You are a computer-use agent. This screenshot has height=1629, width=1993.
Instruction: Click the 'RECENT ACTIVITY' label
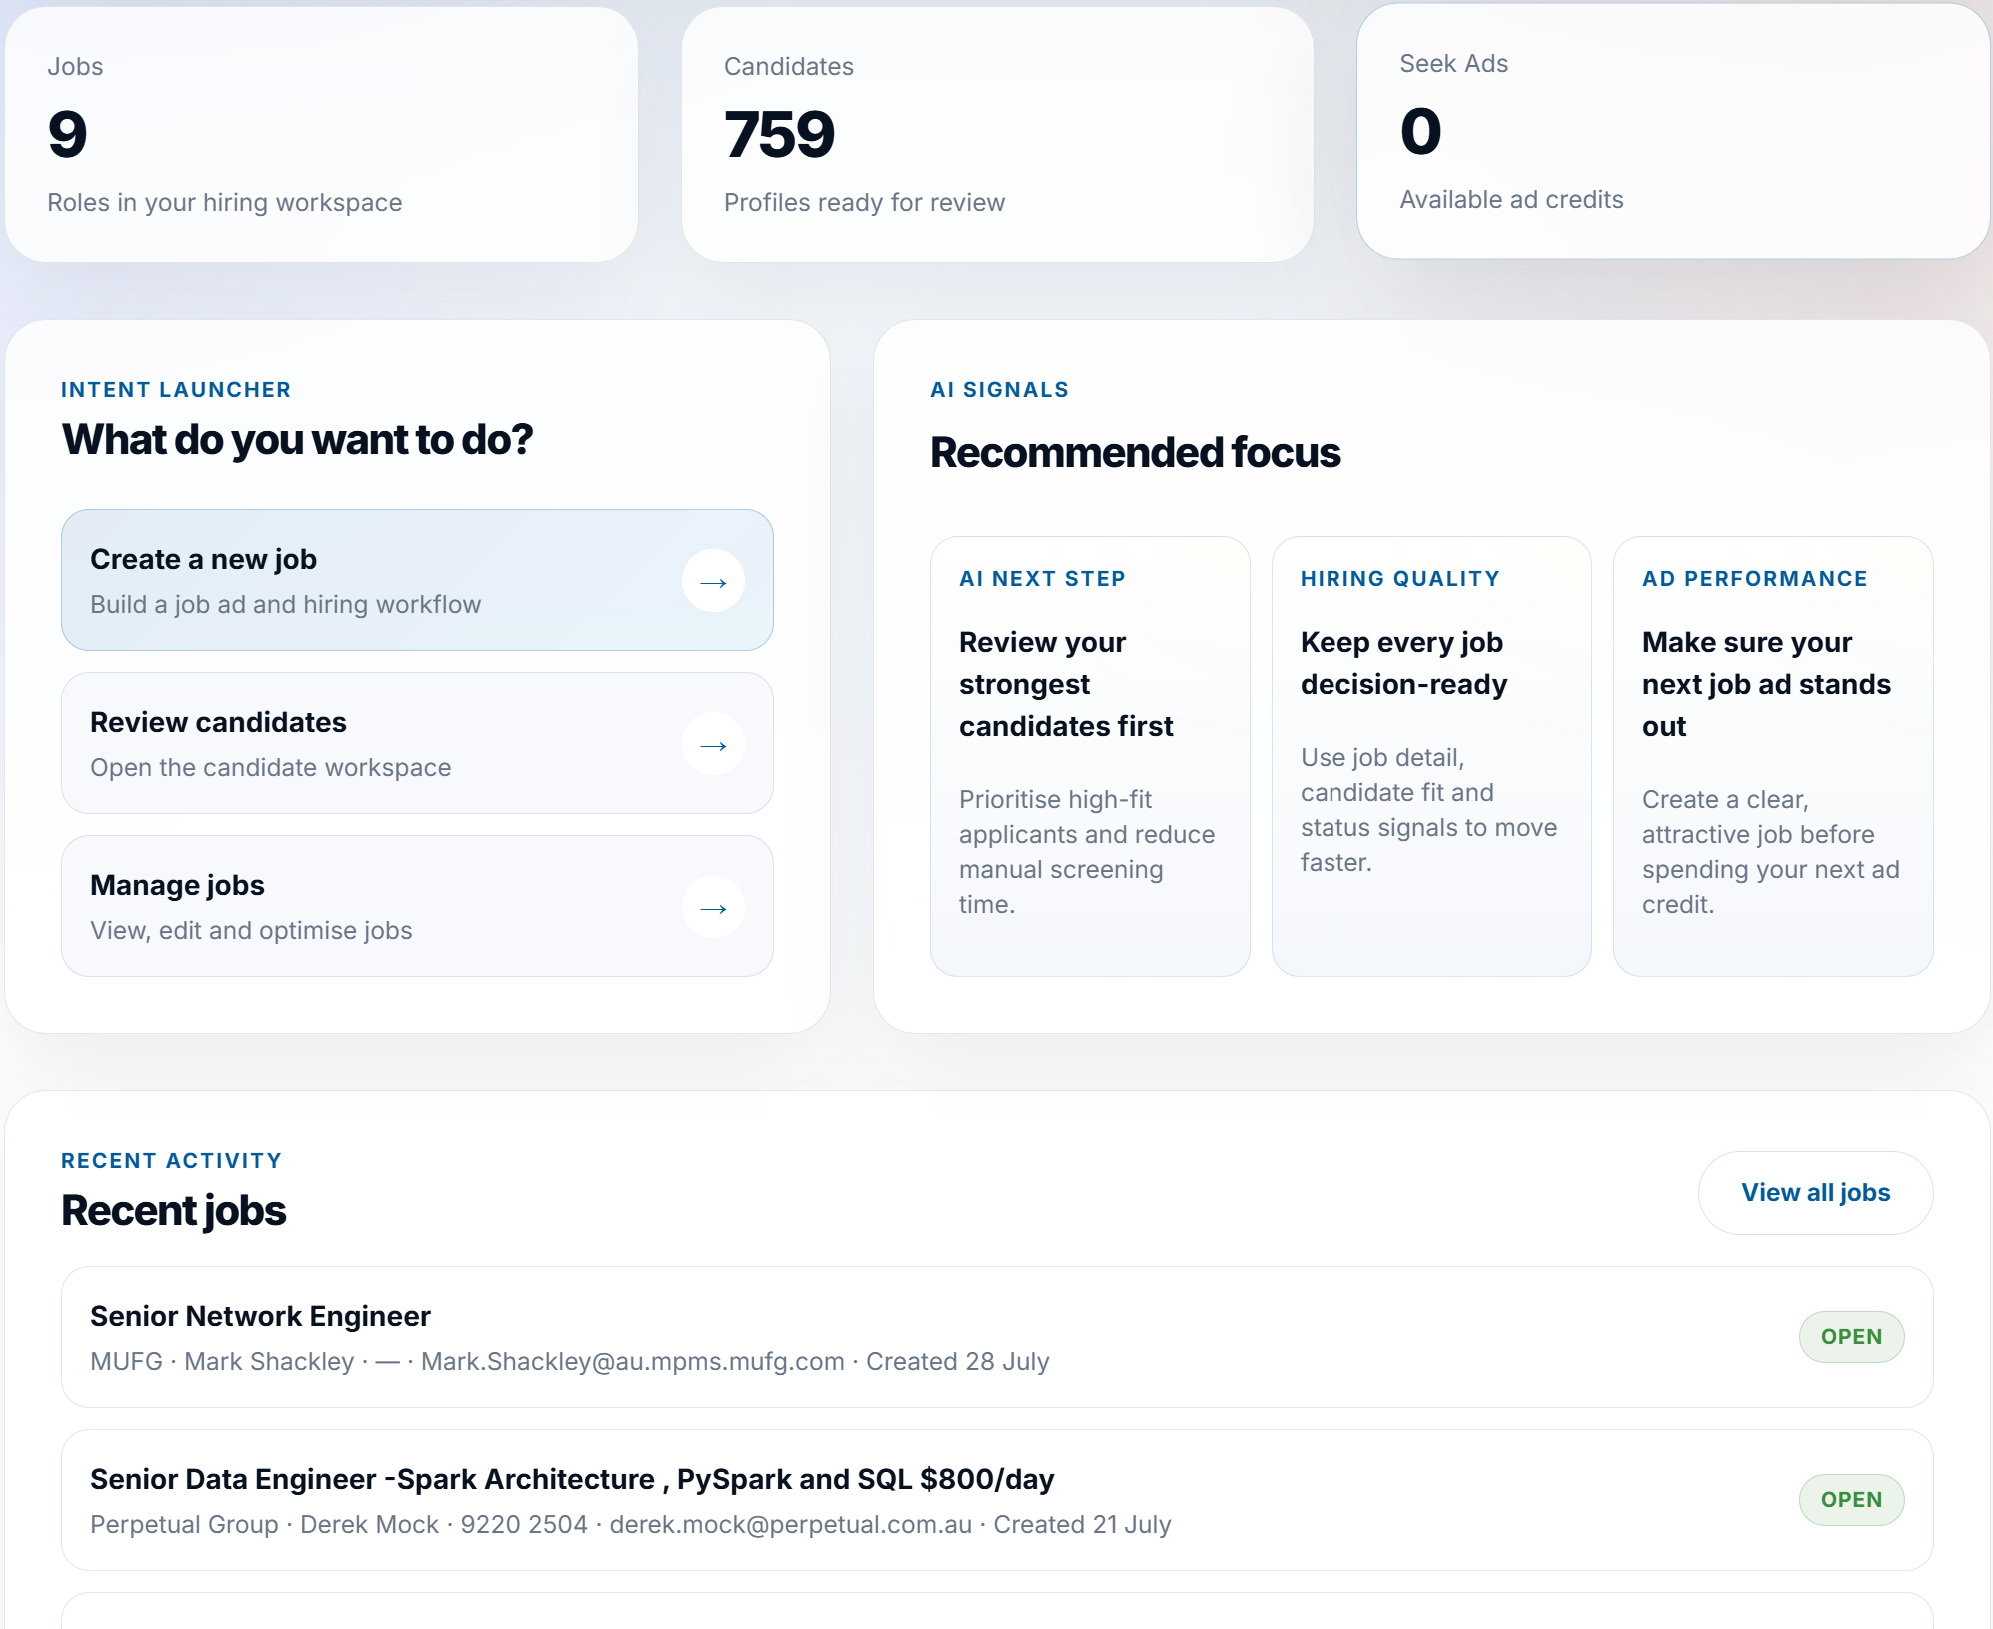pyautogui.click(x=171, y=1161)
